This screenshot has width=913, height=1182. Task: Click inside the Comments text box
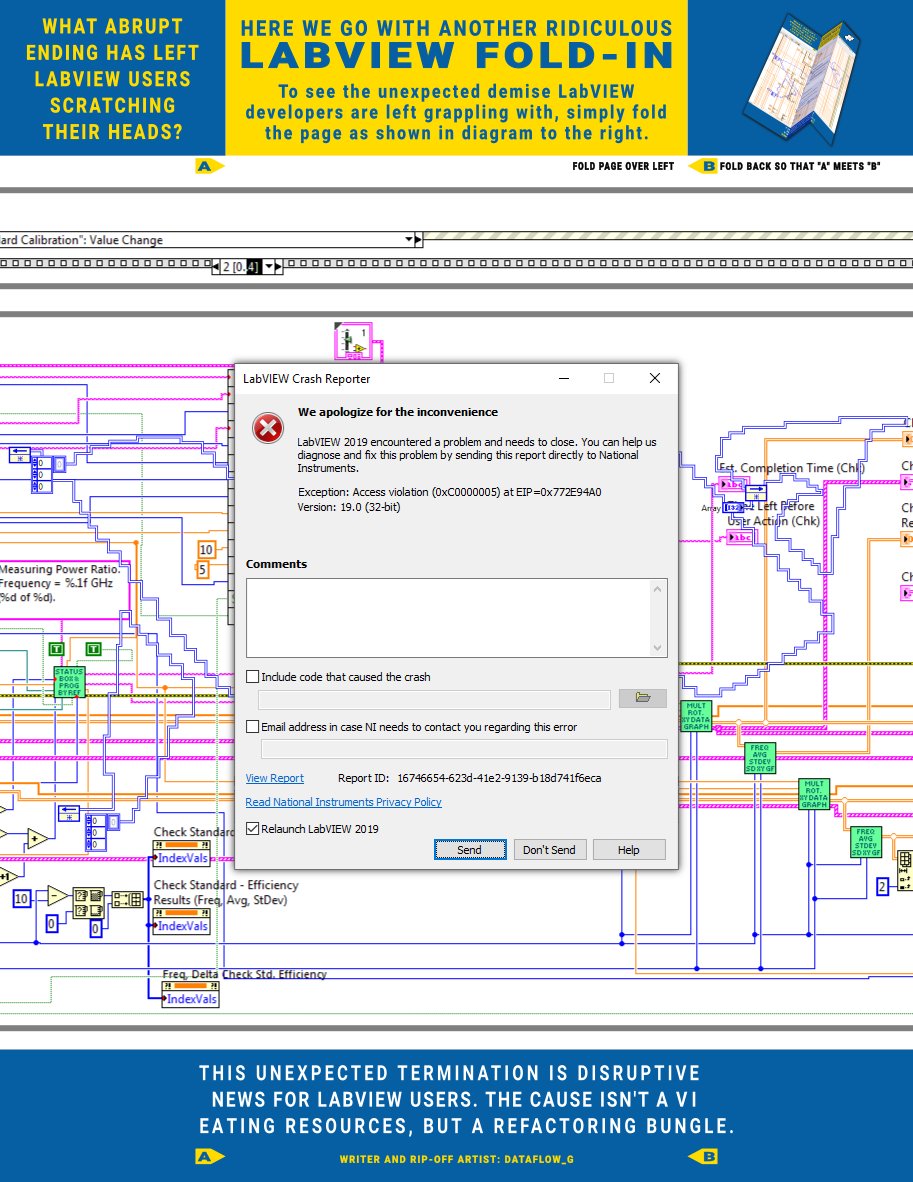[x=449, y=618]
